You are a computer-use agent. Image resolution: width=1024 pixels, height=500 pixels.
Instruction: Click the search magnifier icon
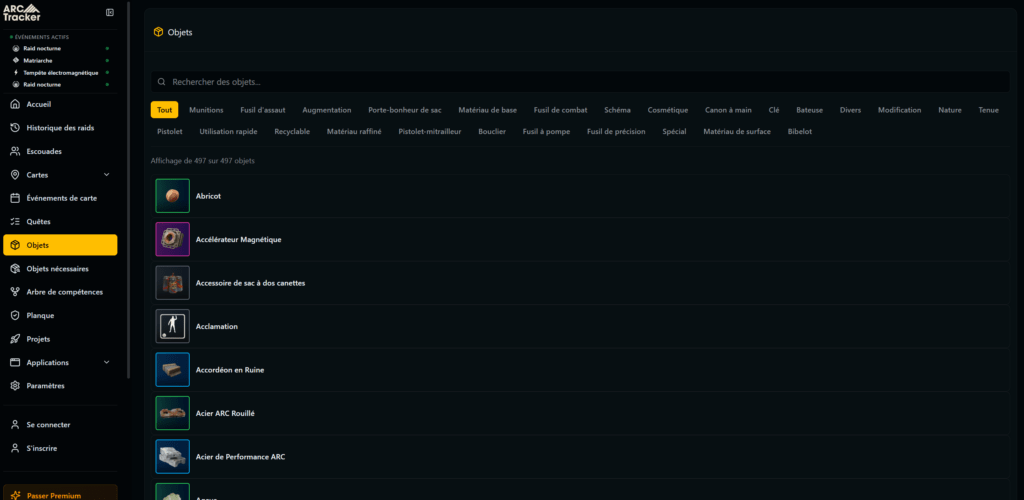(161, 82)
